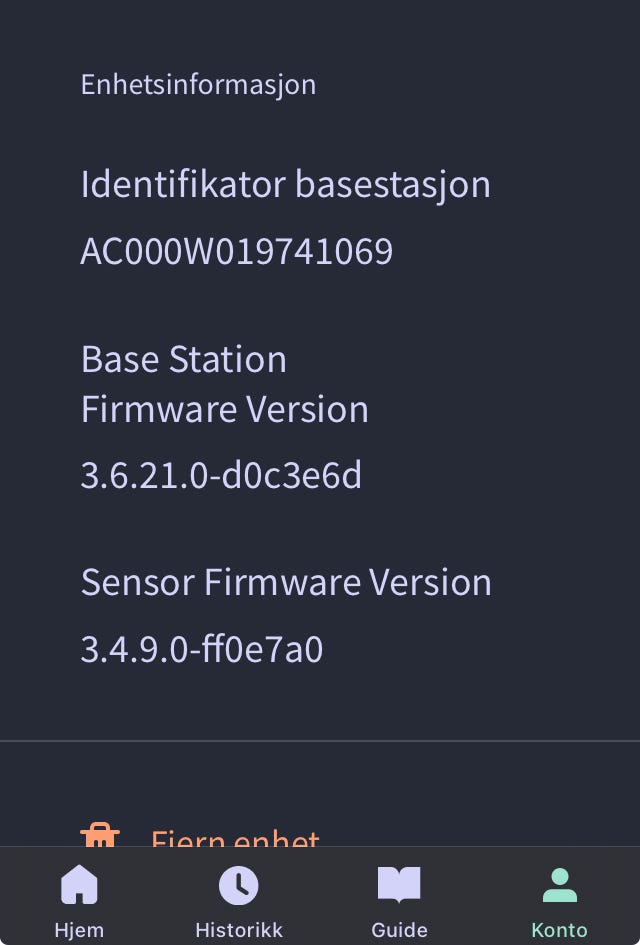Go to the Historikk tab label
Viewport: 640px width, 945px height.
point(239,930)
